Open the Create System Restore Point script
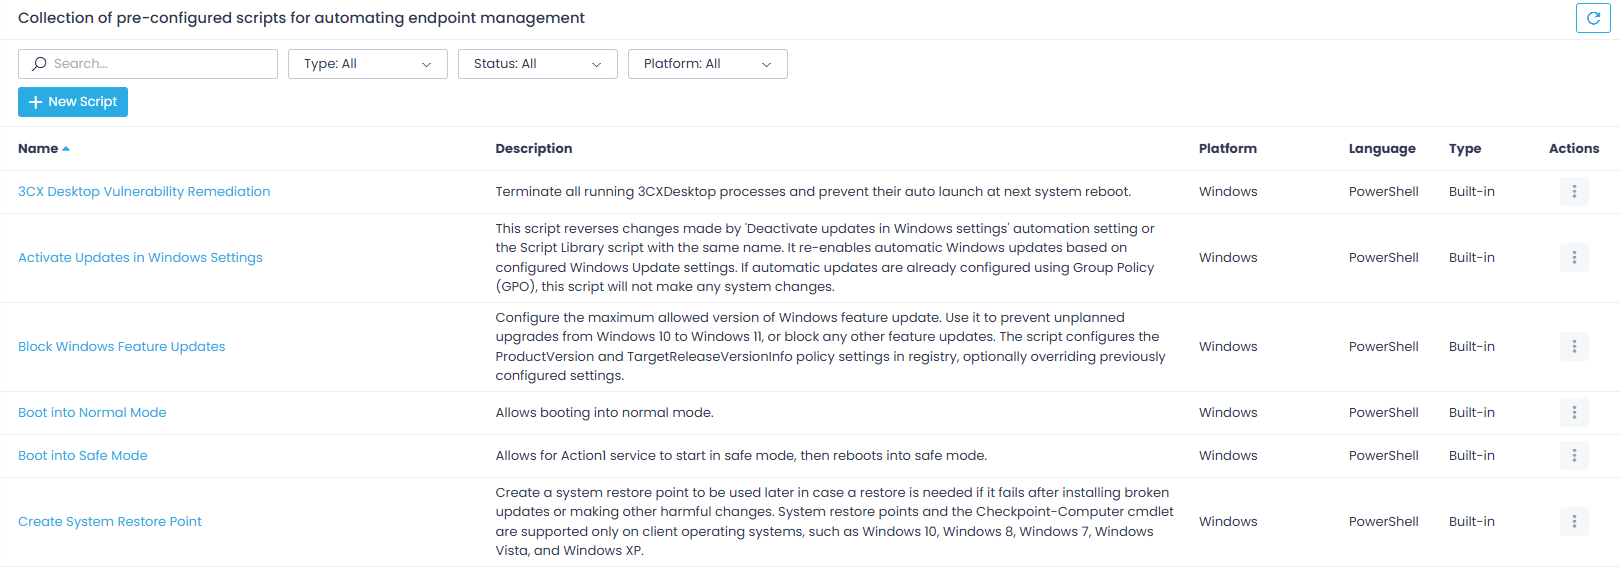Viewport: 1621px width, 571px height. click(x=110, y=522)
